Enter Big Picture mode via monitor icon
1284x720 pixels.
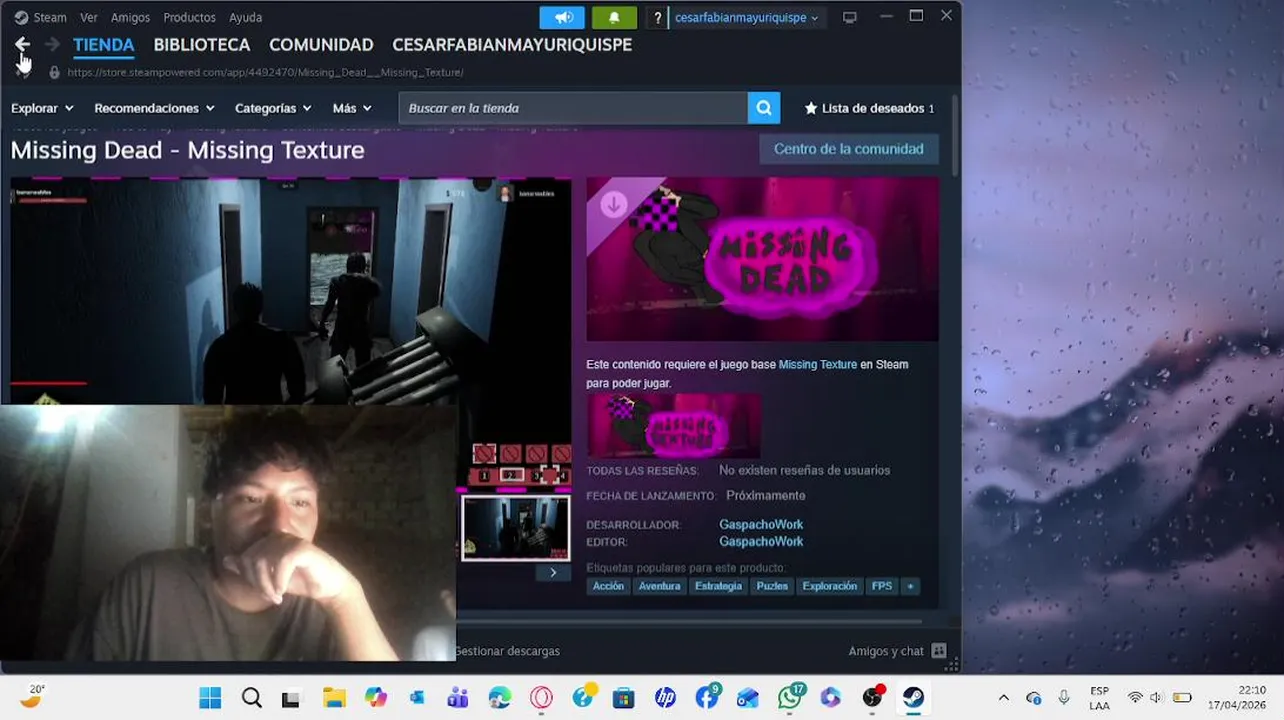point(850,17)
